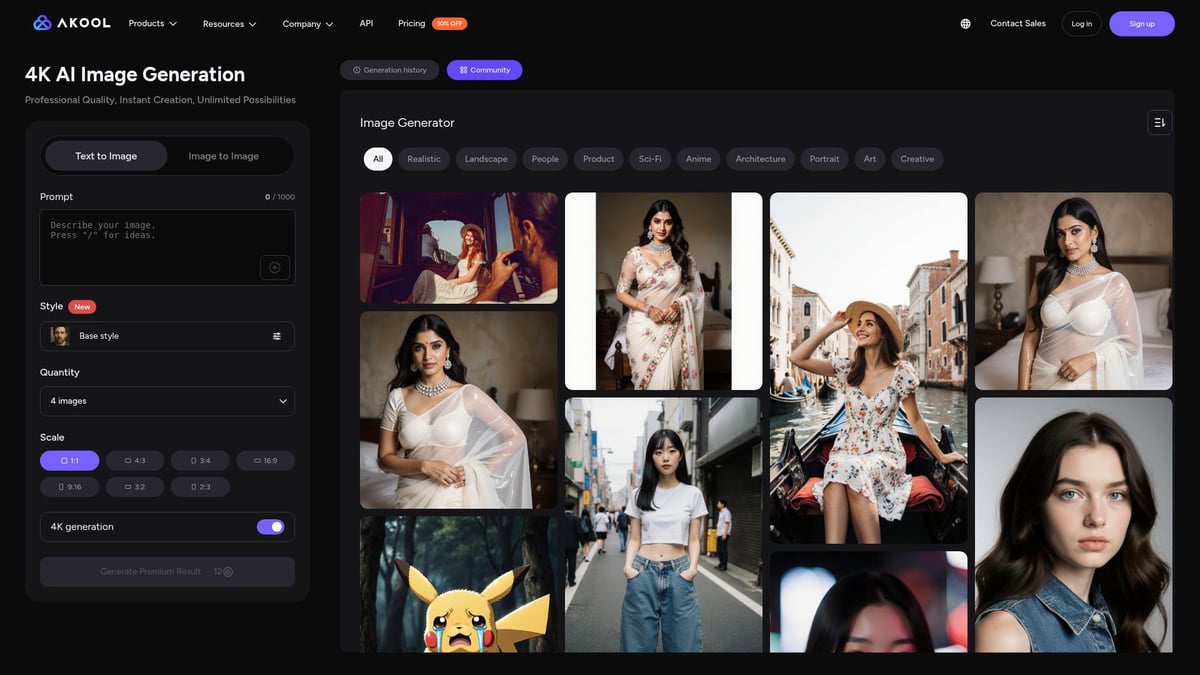Open the language globe icon
This screenshot has height=675, width=1200.
(x=965, y=24)
